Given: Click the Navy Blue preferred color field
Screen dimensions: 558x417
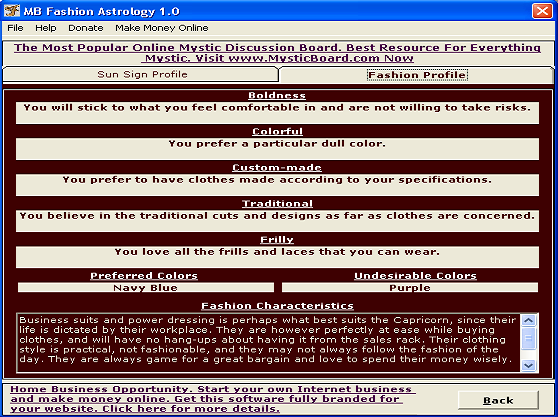Looking at the screenshot, I should pos(146,287).
